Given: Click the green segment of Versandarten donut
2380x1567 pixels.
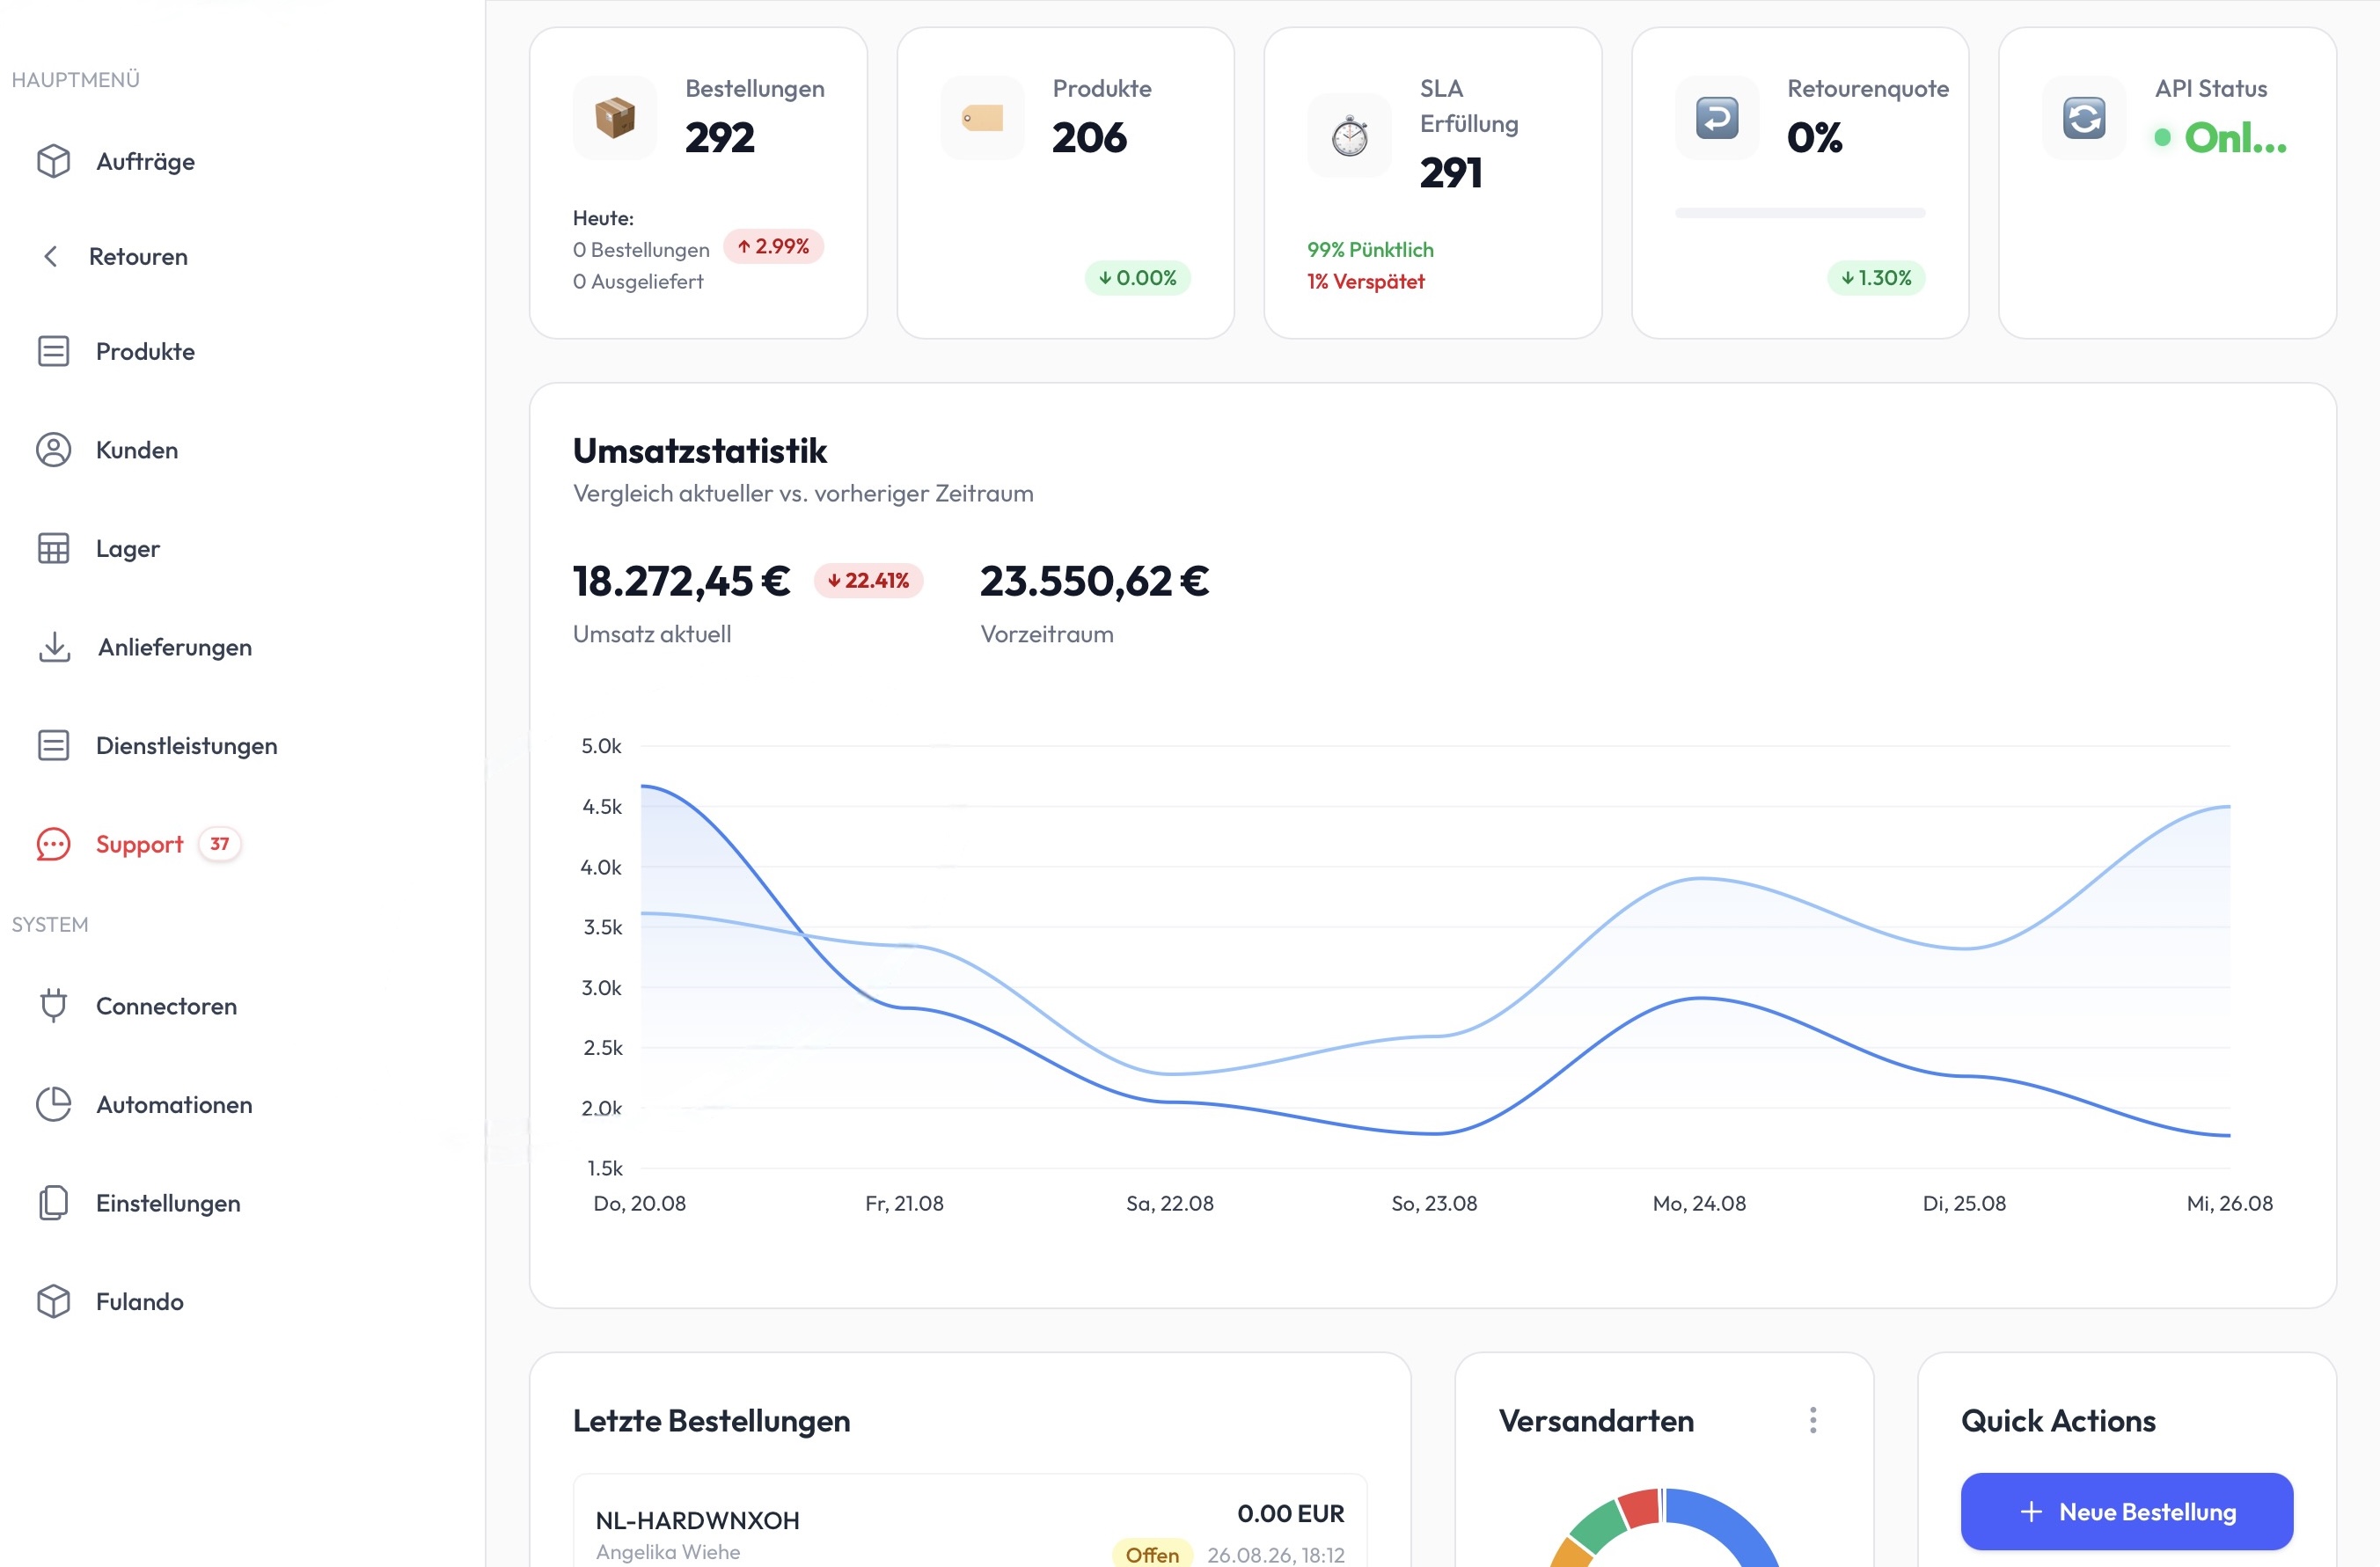Looking at the screenshot, I should (x=1598, y=1527).
